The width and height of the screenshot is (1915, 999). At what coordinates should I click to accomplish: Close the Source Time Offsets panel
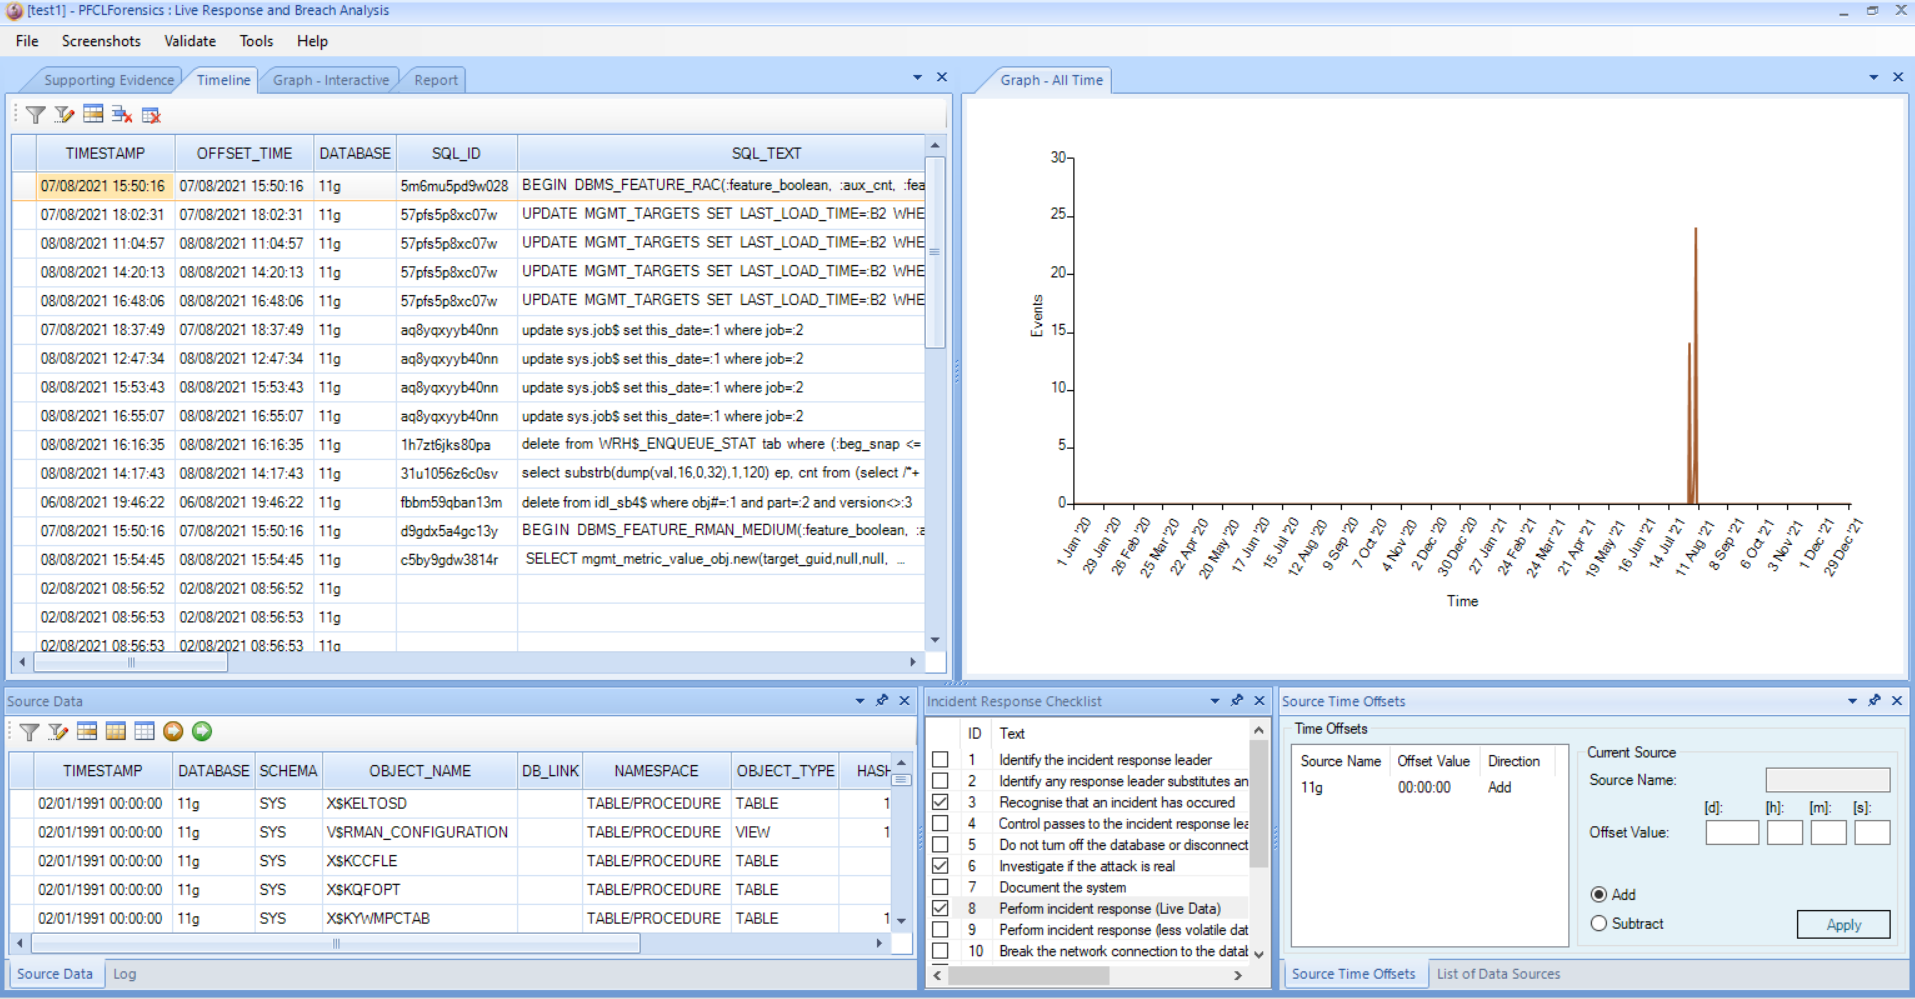1897,701
